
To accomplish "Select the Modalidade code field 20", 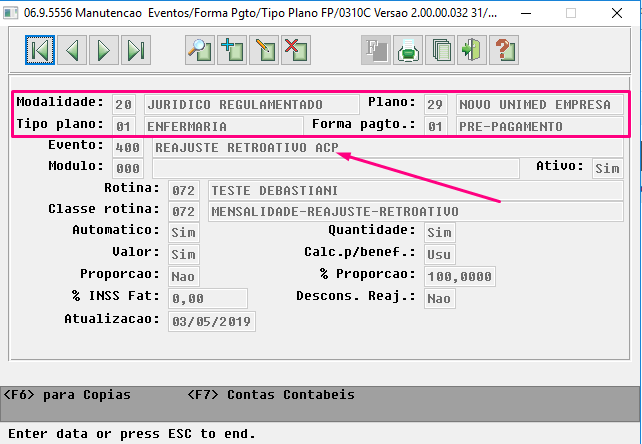I will coord(124,104).
